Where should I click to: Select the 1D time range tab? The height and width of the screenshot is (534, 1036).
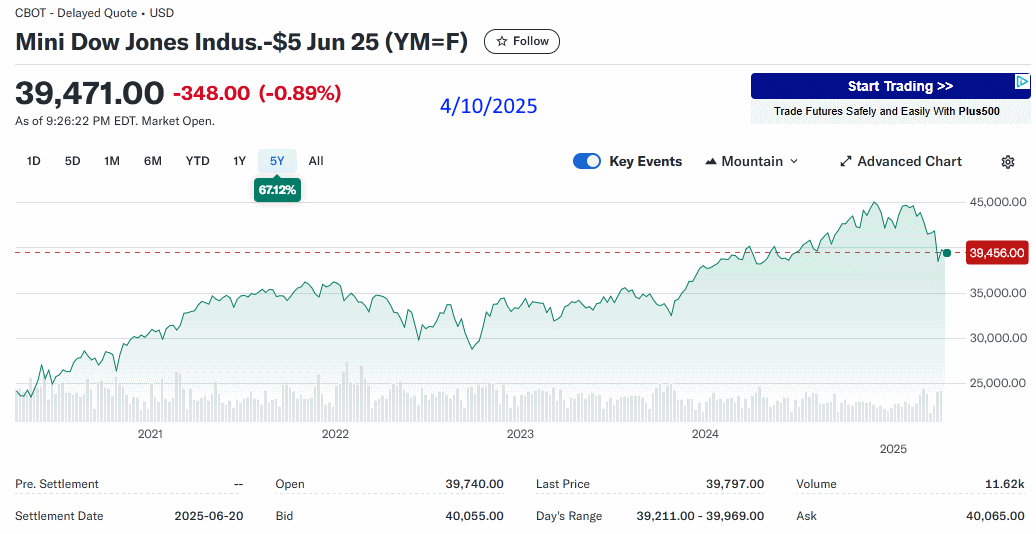34,161
